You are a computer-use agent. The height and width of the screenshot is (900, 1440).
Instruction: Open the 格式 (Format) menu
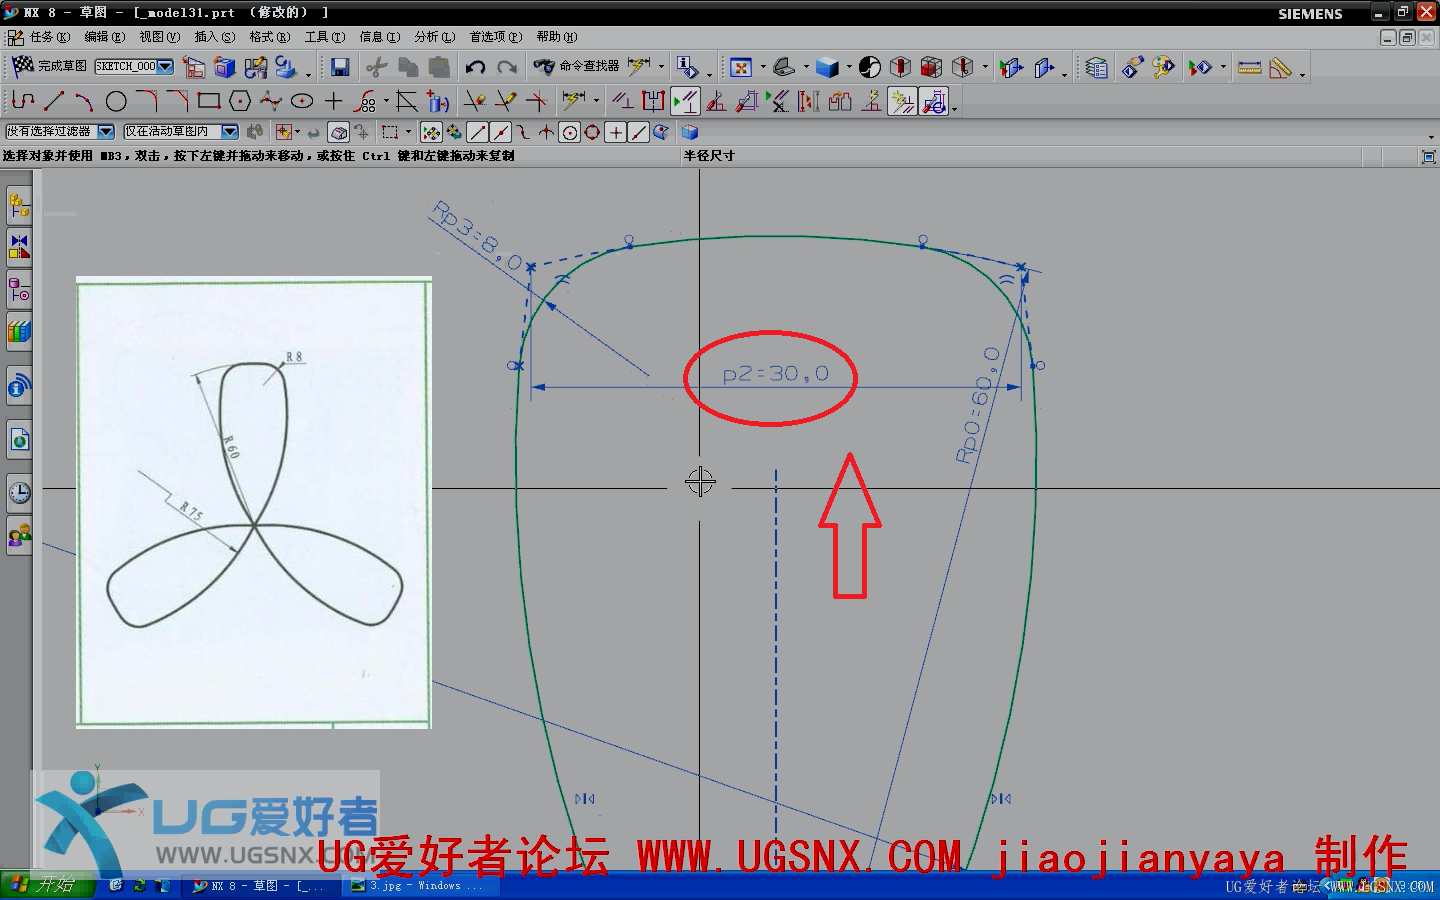(270, 37)
